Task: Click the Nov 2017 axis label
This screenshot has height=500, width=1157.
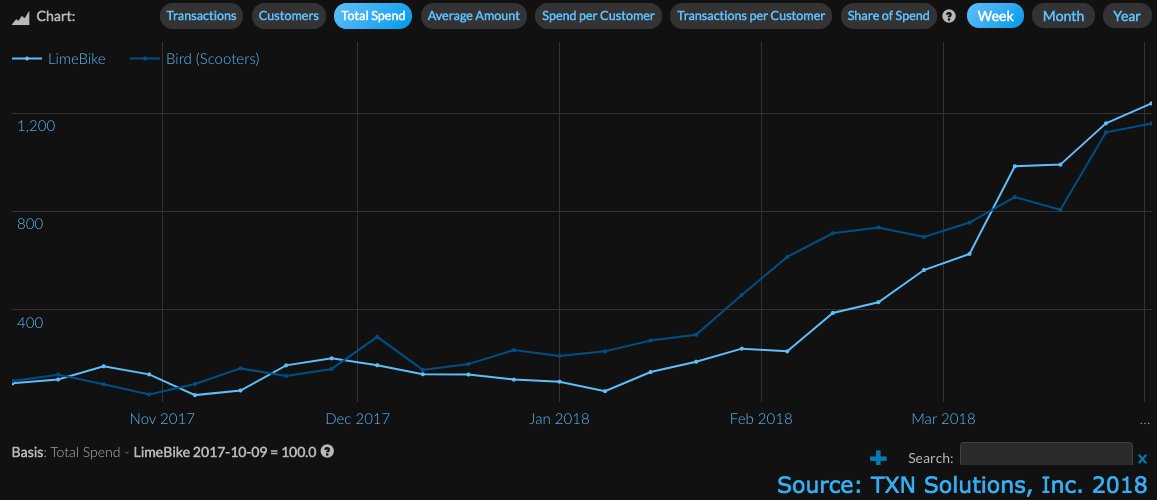Action: click(x=162, y=419)
